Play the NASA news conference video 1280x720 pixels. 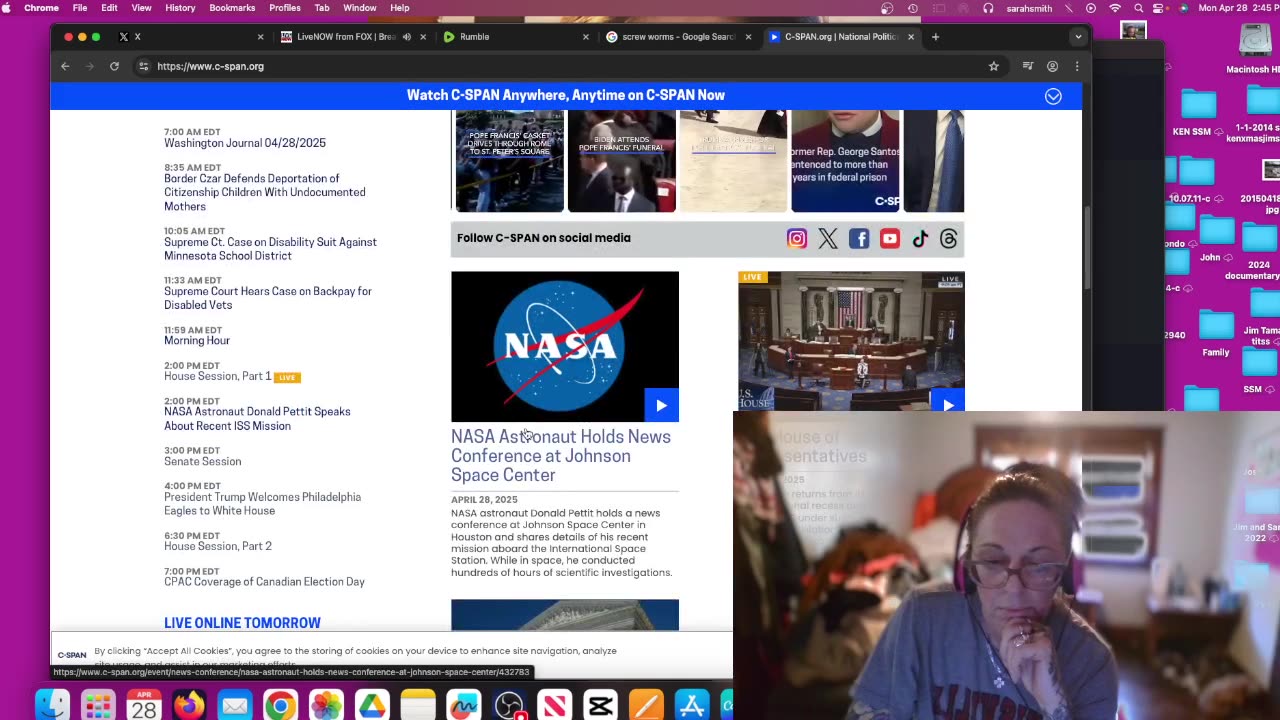(661, 405)
